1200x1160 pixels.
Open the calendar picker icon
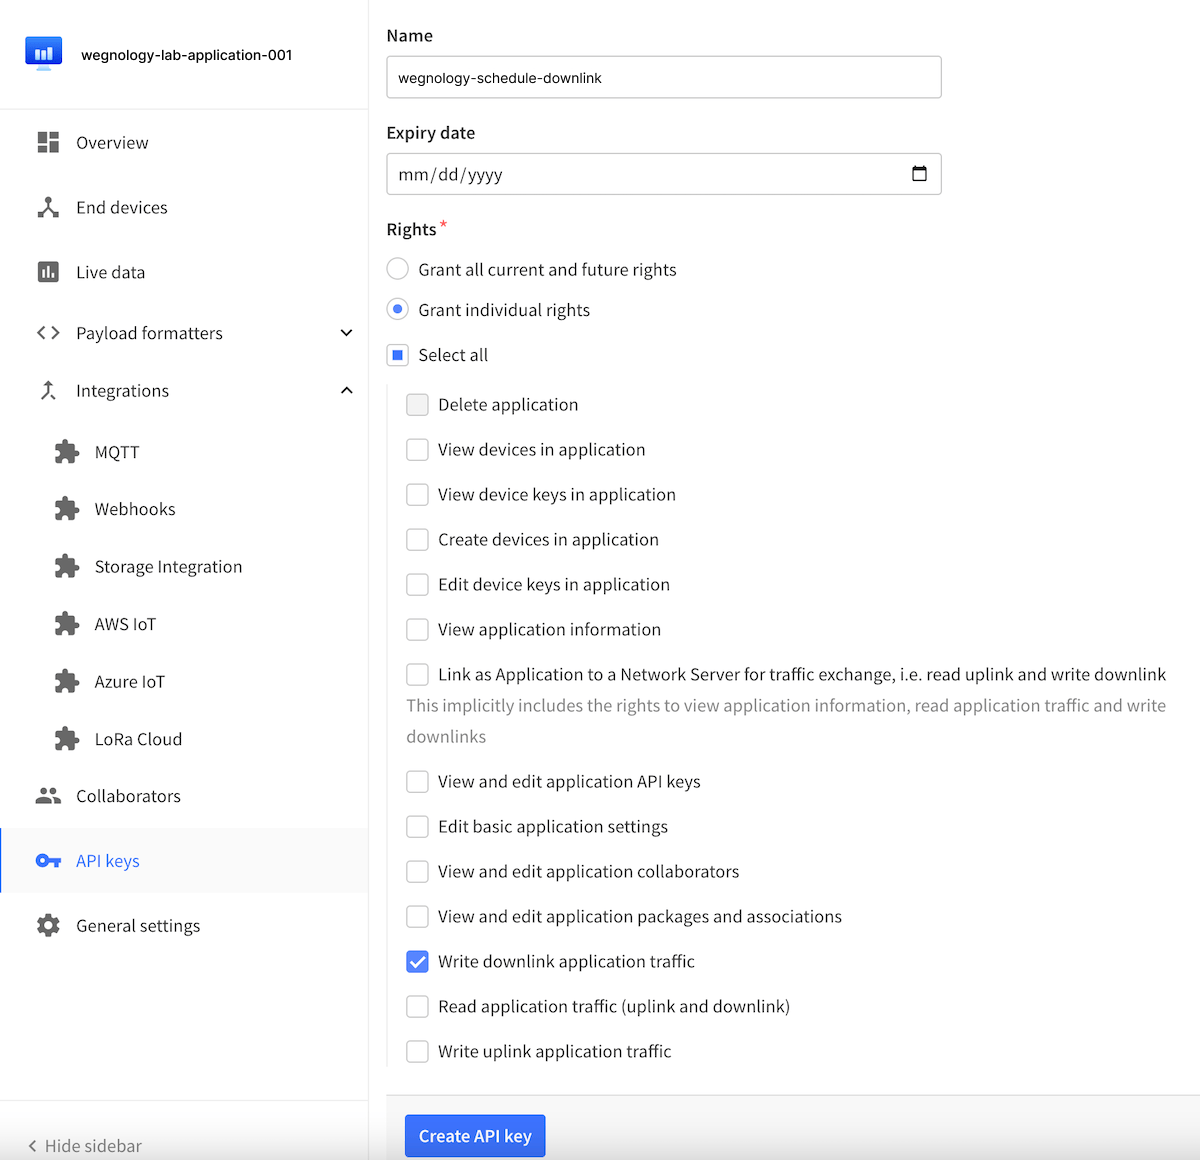click(919, 174)
